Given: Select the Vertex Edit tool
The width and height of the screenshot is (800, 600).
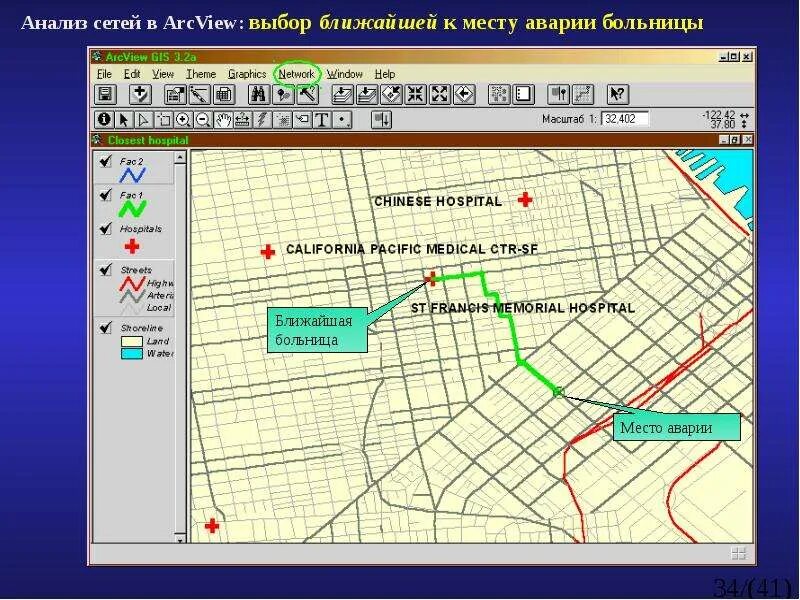Looking at the screenshot, I should [144, 120].
